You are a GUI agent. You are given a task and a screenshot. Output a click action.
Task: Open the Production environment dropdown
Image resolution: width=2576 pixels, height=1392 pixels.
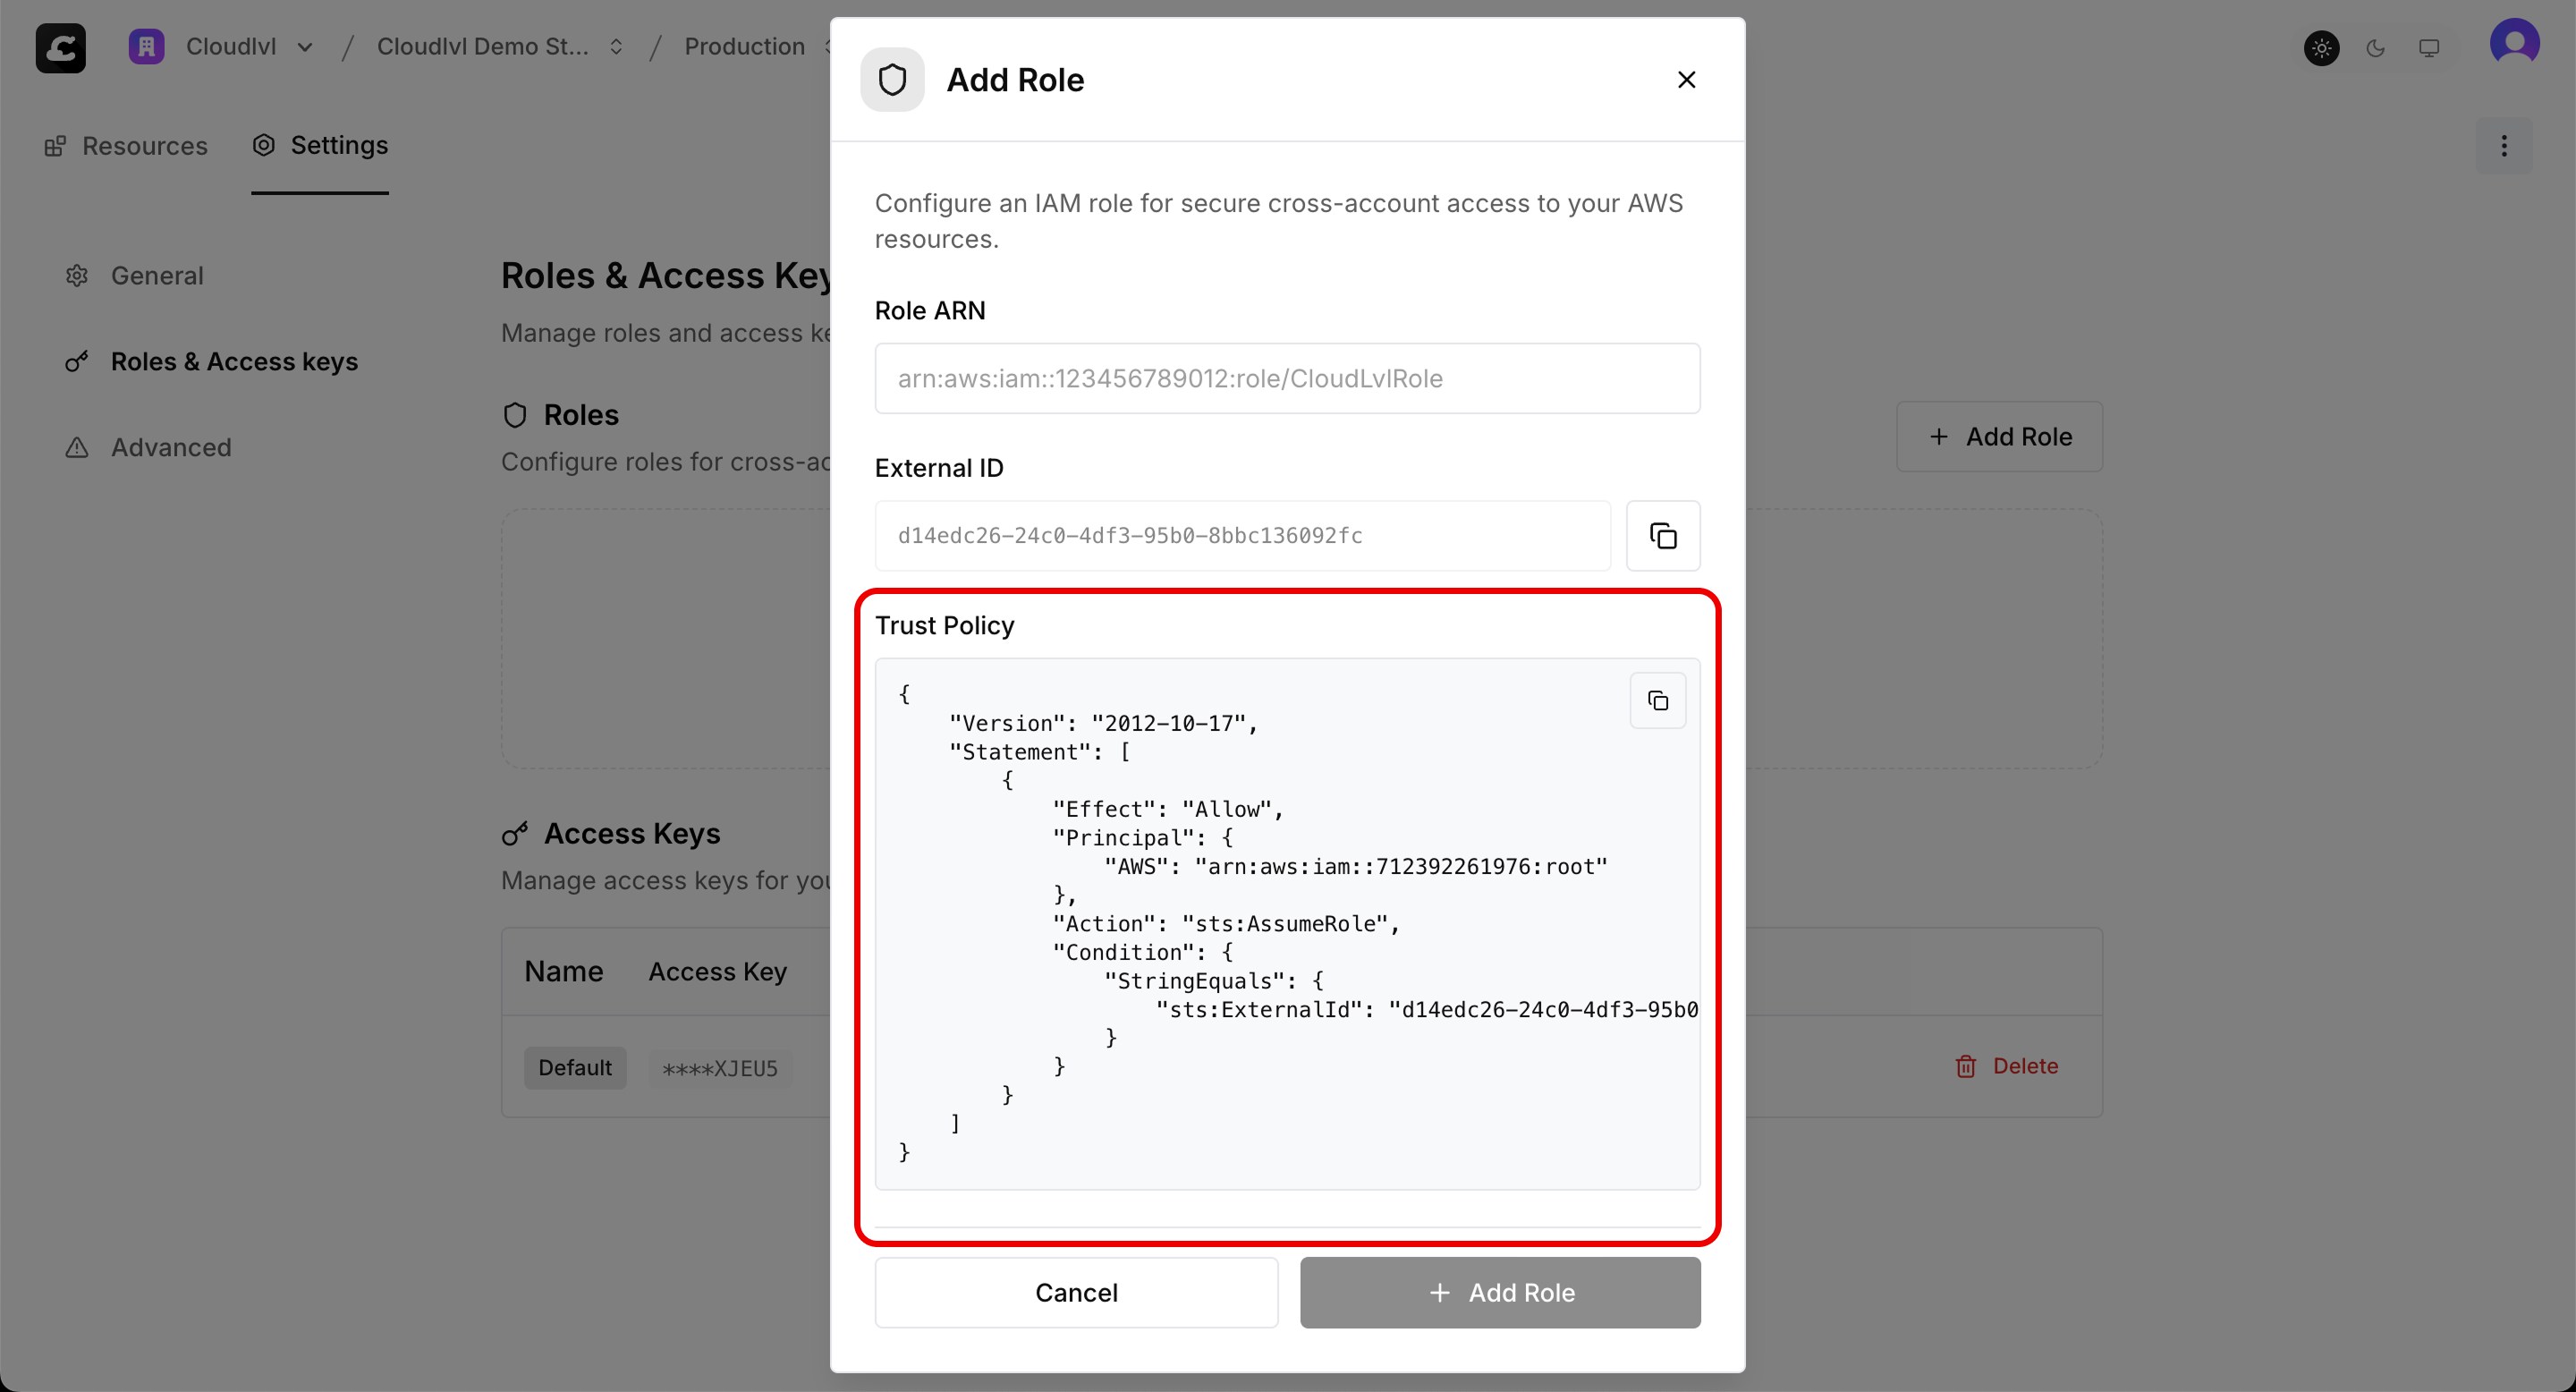(830, 46)
